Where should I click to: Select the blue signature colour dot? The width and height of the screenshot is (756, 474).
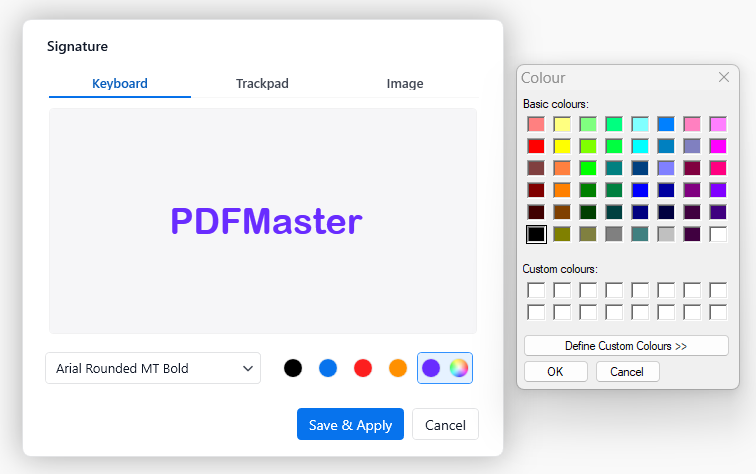327,368
